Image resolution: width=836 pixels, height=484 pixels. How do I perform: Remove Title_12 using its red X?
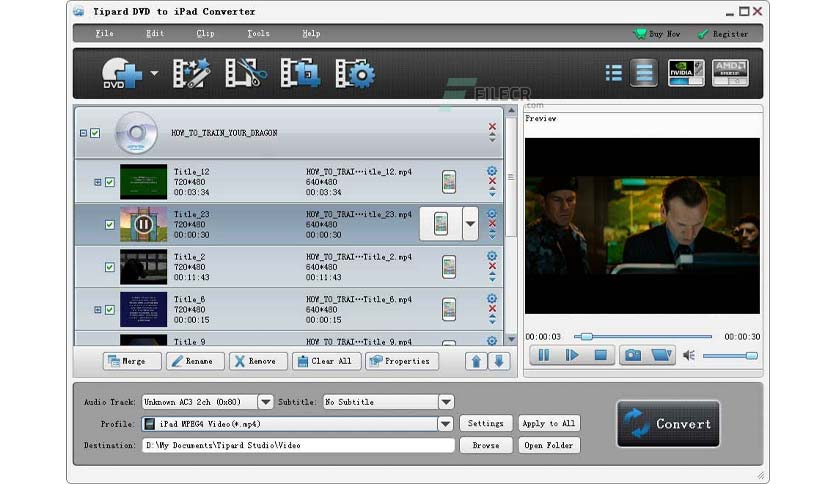(492, 181)
